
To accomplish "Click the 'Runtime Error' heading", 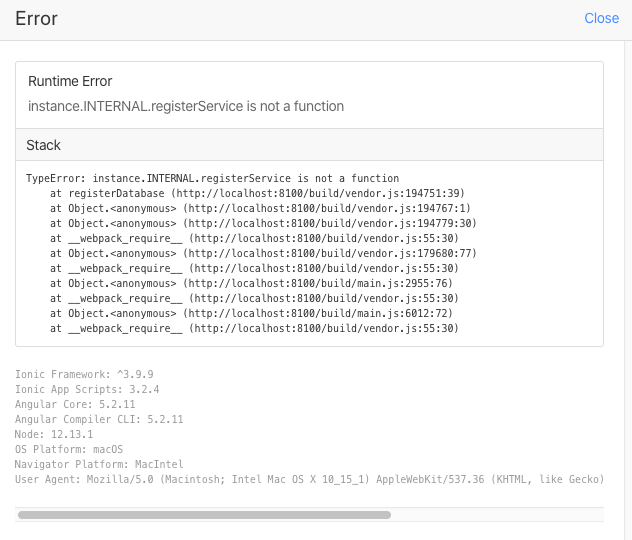I will point(70,81).
